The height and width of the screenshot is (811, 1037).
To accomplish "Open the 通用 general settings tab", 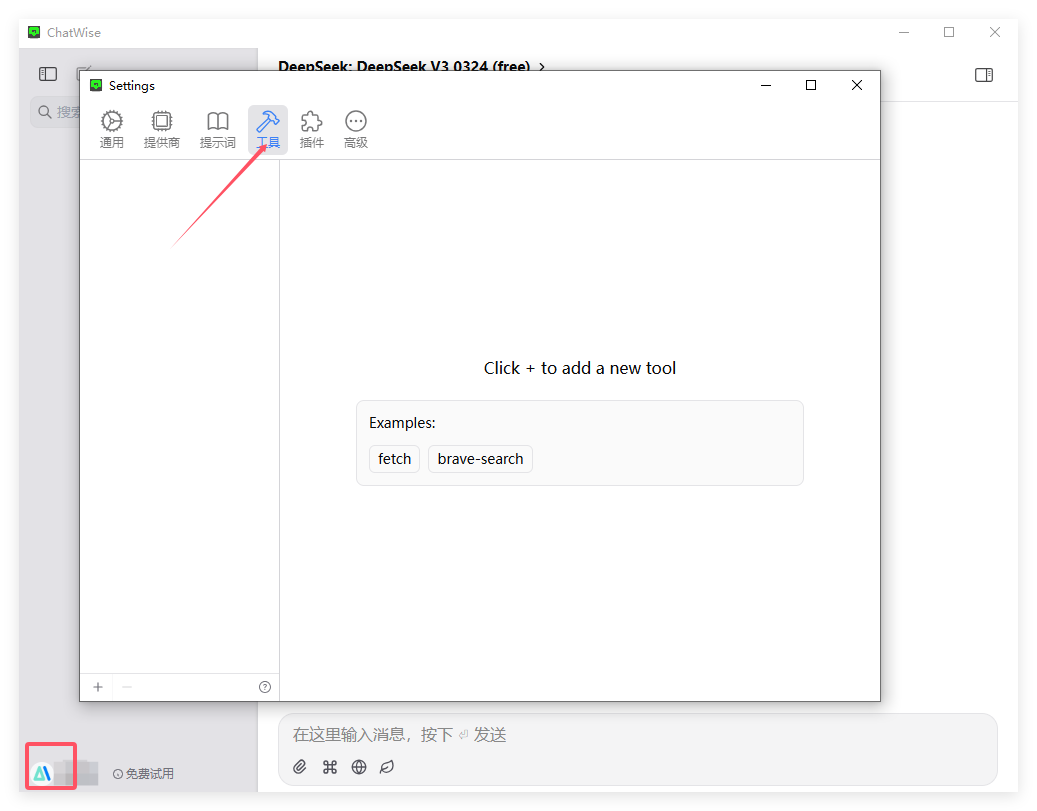I will 112,130.
